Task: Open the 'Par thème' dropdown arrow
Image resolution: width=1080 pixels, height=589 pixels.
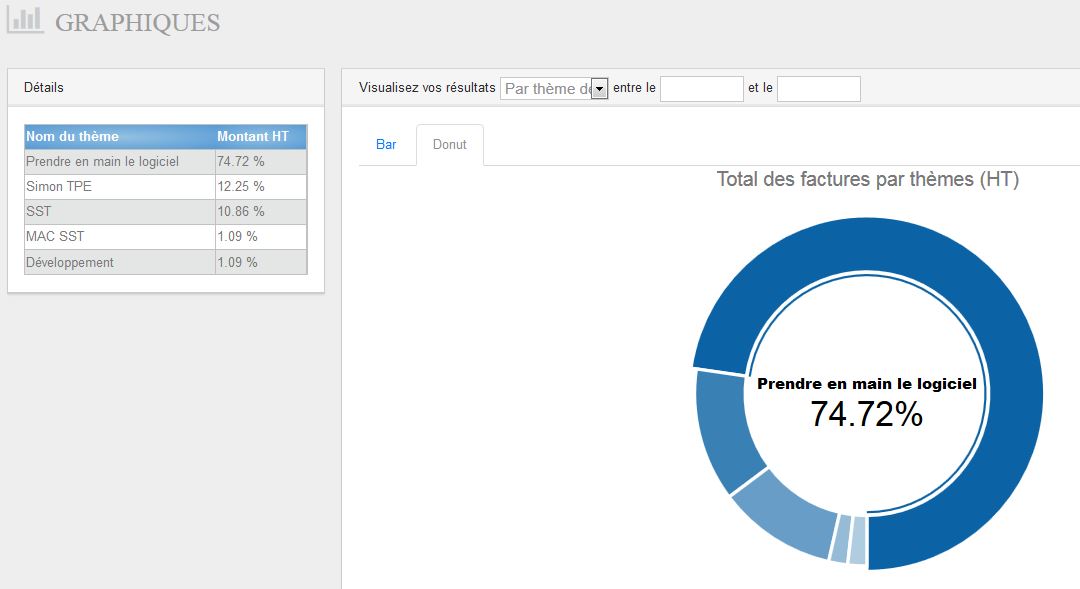Action: (599, 89)
